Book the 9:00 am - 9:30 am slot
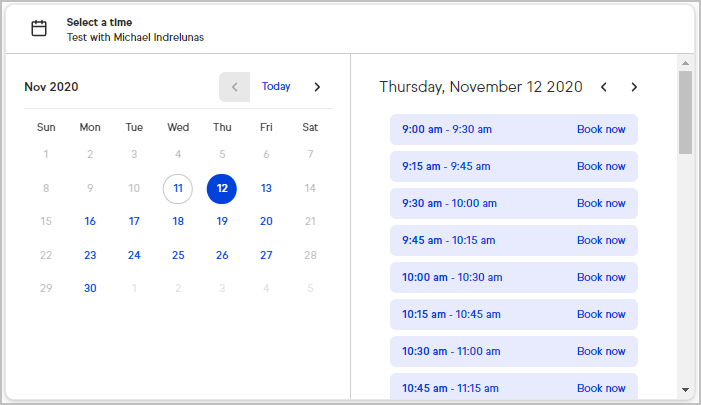This screenshot has height=405, width=701. point(601,129)
